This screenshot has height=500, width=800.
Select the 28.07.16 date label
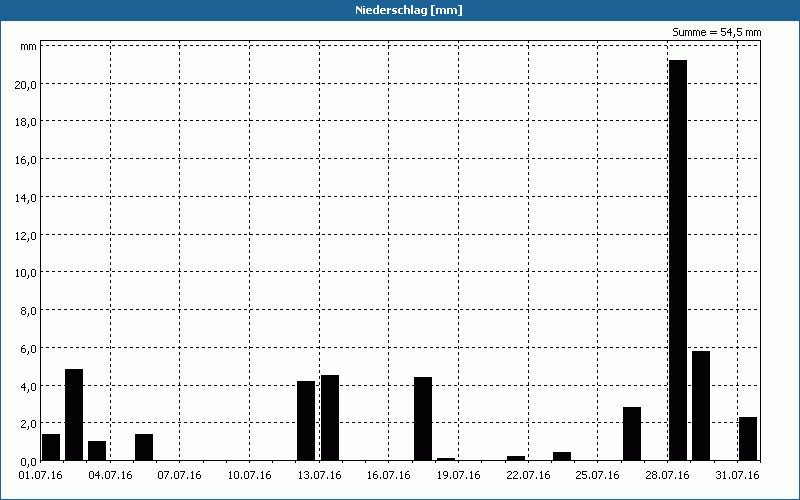[667, 475]
